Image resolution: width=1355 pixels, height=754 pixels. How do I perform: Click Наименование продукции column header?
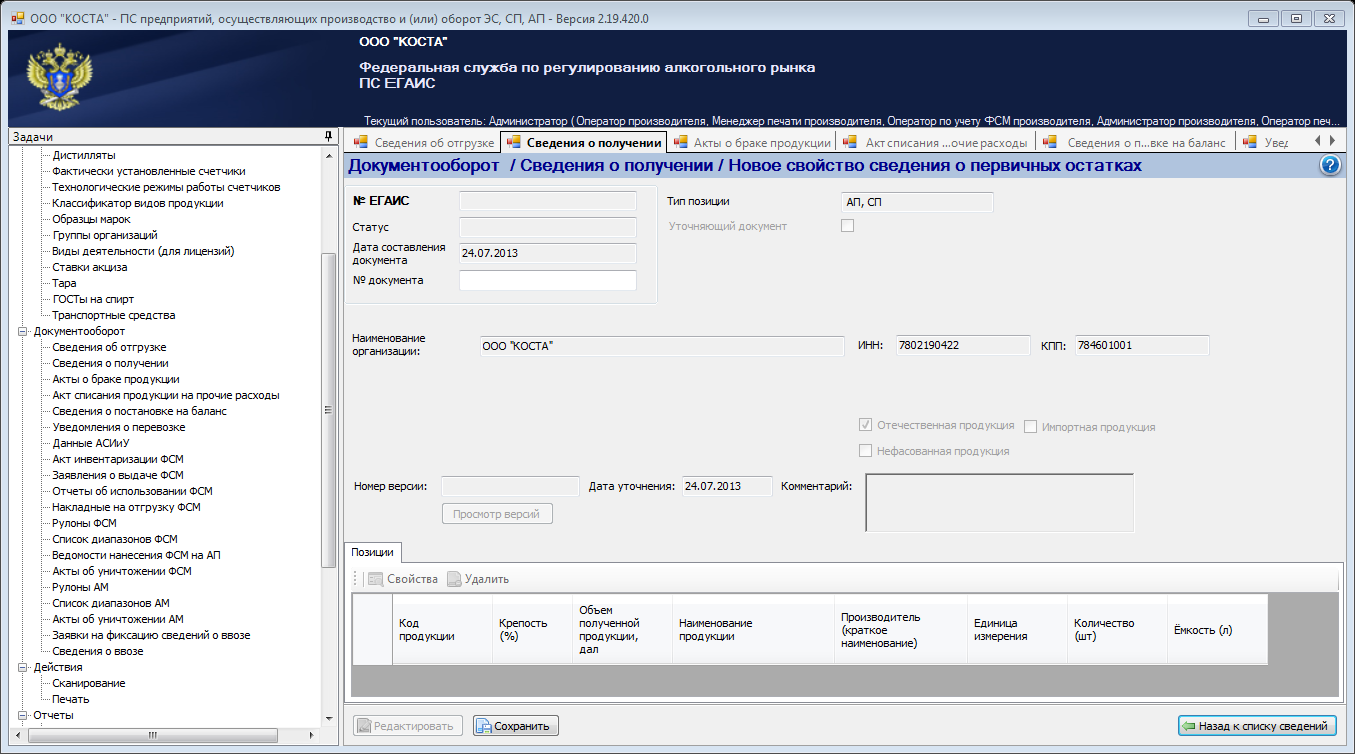pyautogui.click(x=753, y=629)
